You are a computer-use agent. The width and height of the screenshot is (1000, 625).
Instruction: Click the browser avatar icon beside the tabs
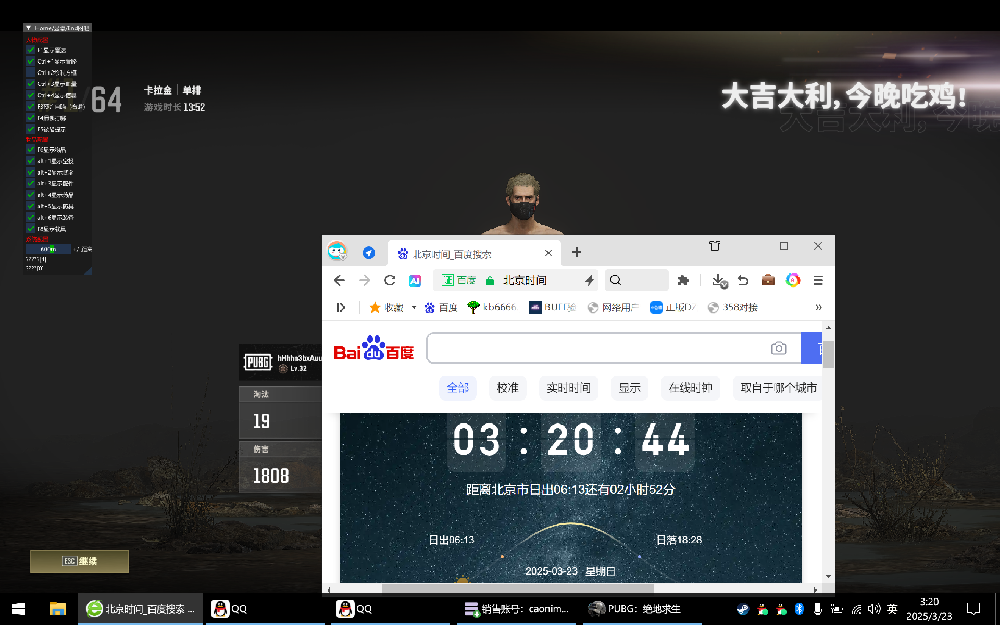[337, 251]
